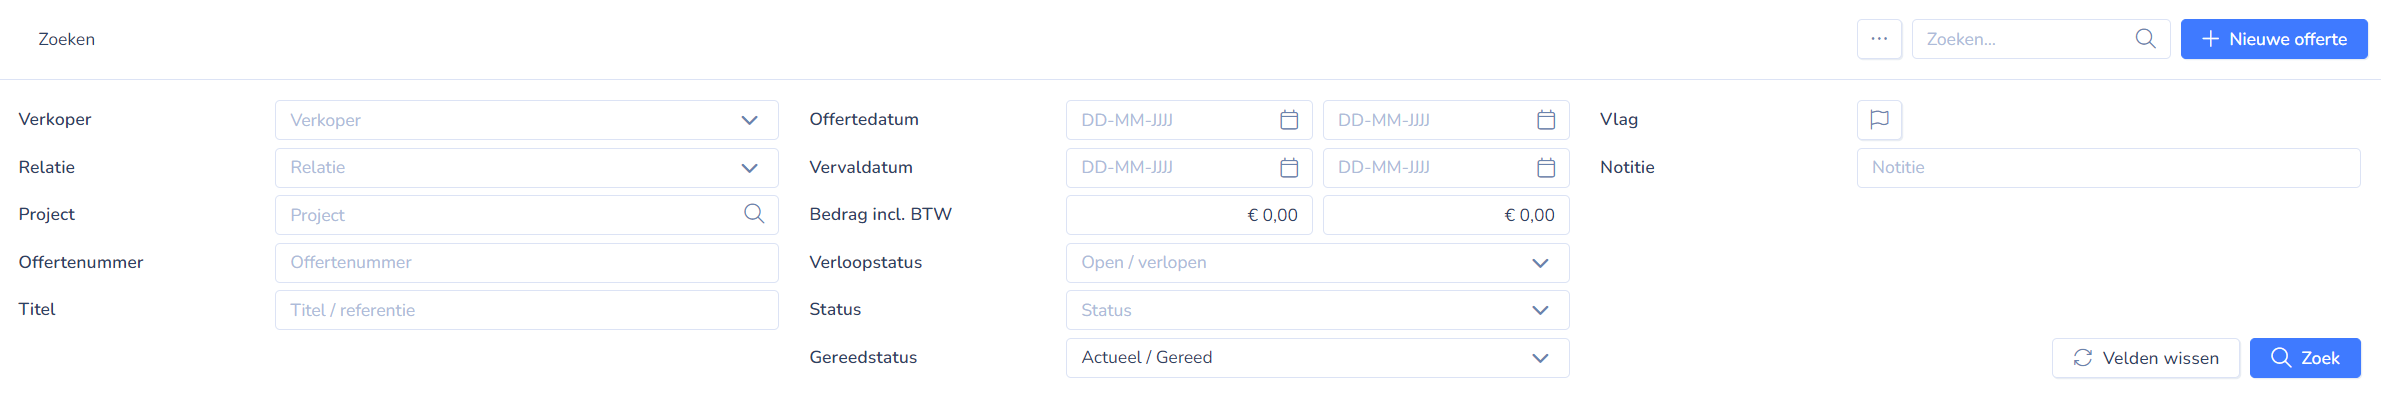The height and width of the screenshot is (398, 2381).
Task: Open the Verloopstatus dropdown
Action: point(1317,263)
